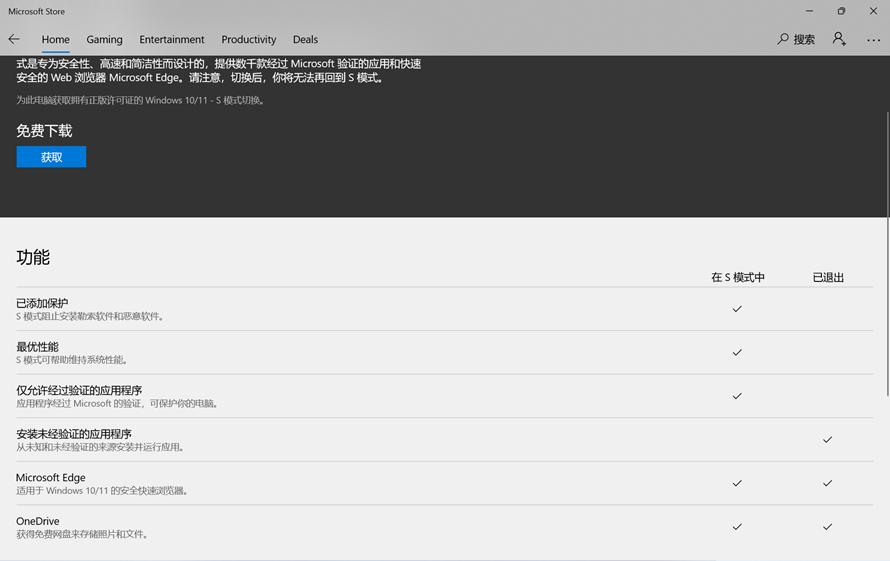Click the Windows 10/11 S 模式切换 license note

click(141, 101)
